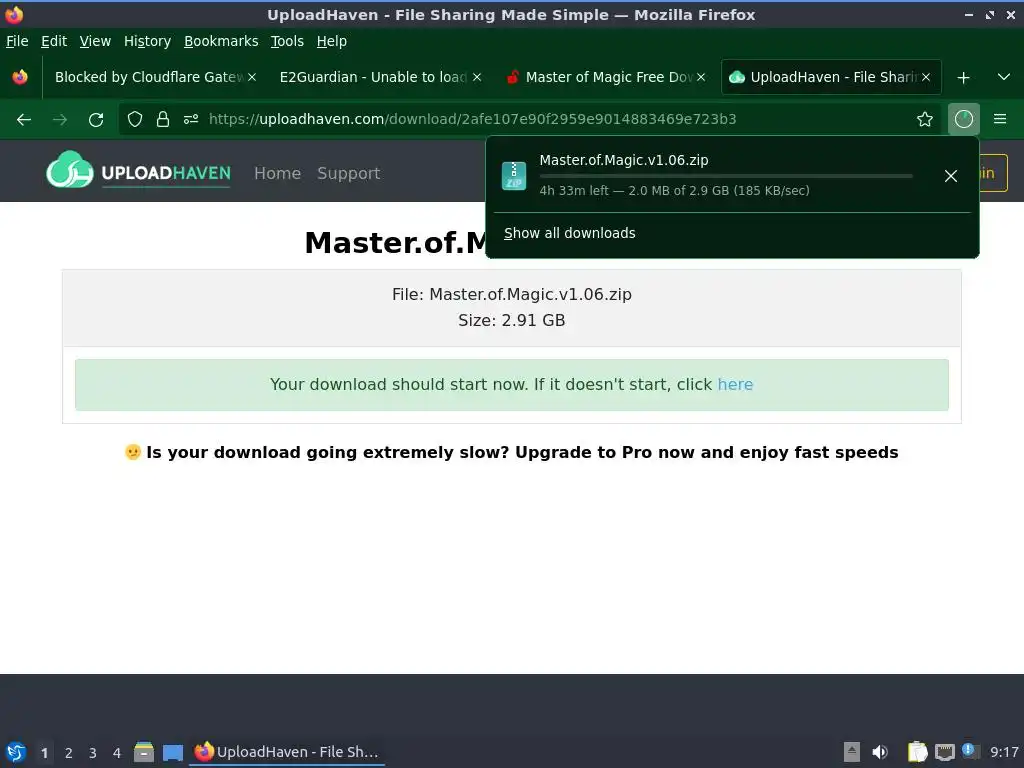Open the taskbar application launcher menu
Viewport: 1024px width, 768px height.
point(16,752)
